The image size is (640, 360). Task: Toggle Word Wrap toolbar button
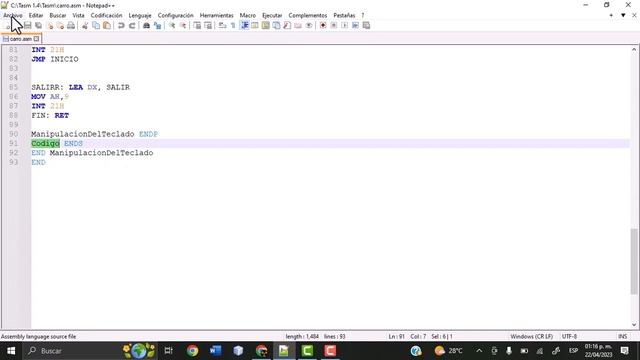222,25
